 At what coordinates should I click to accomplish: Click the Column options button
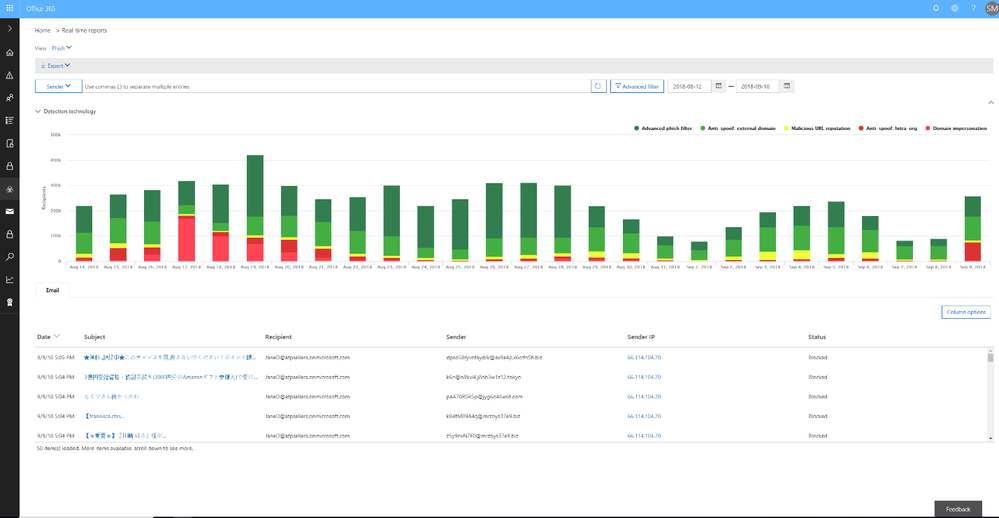click(966, 312)
